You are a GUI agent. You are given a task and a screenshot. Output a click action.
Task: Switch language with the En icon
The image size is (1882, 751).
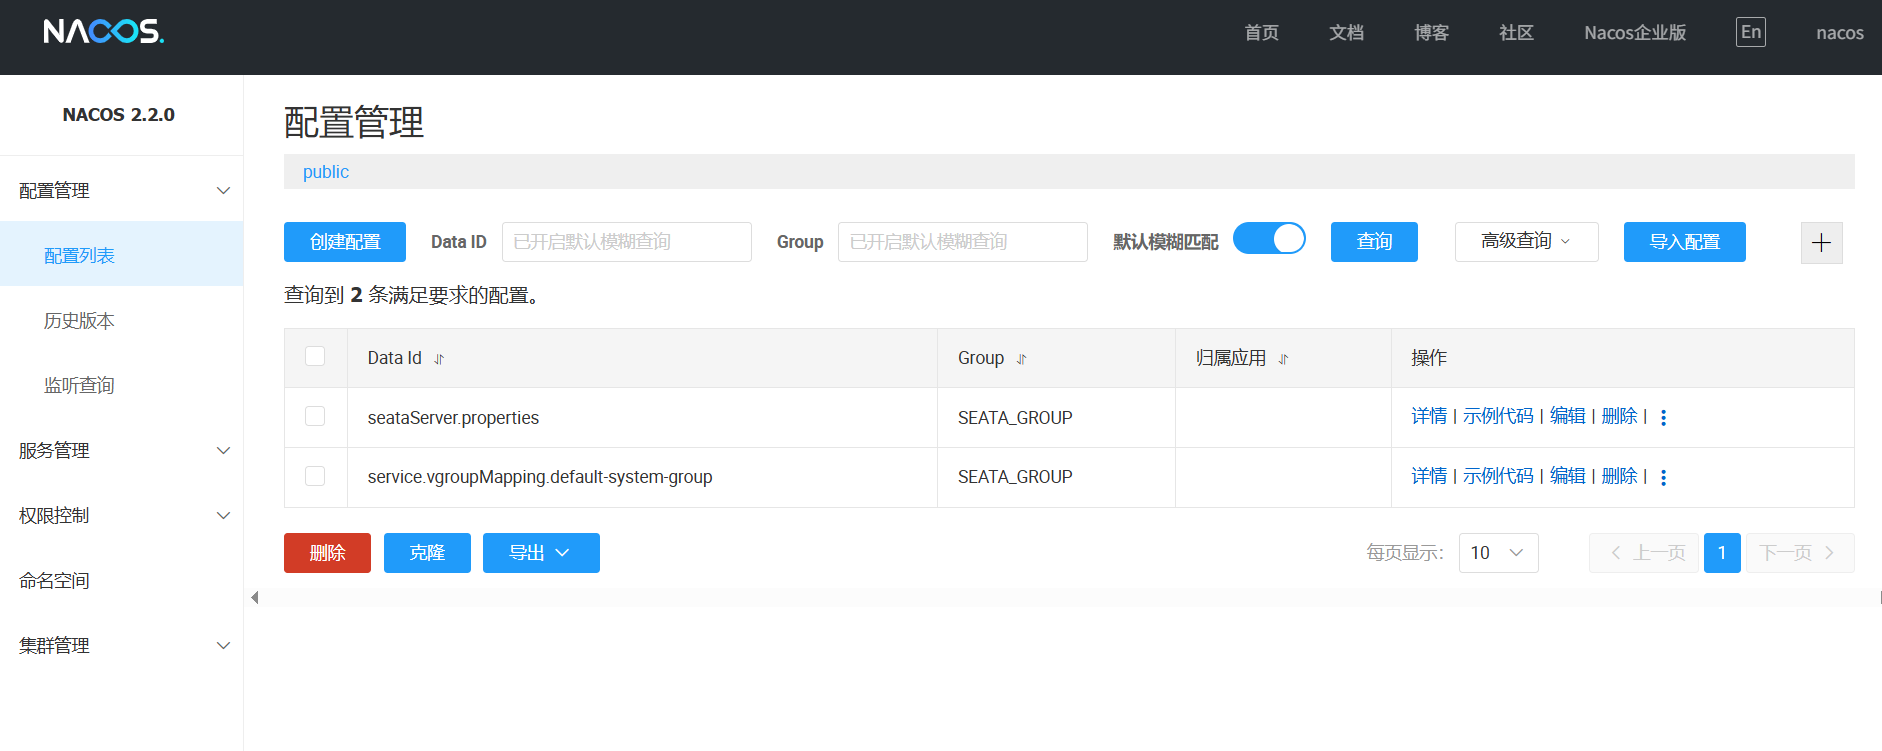click(1750, 32)
